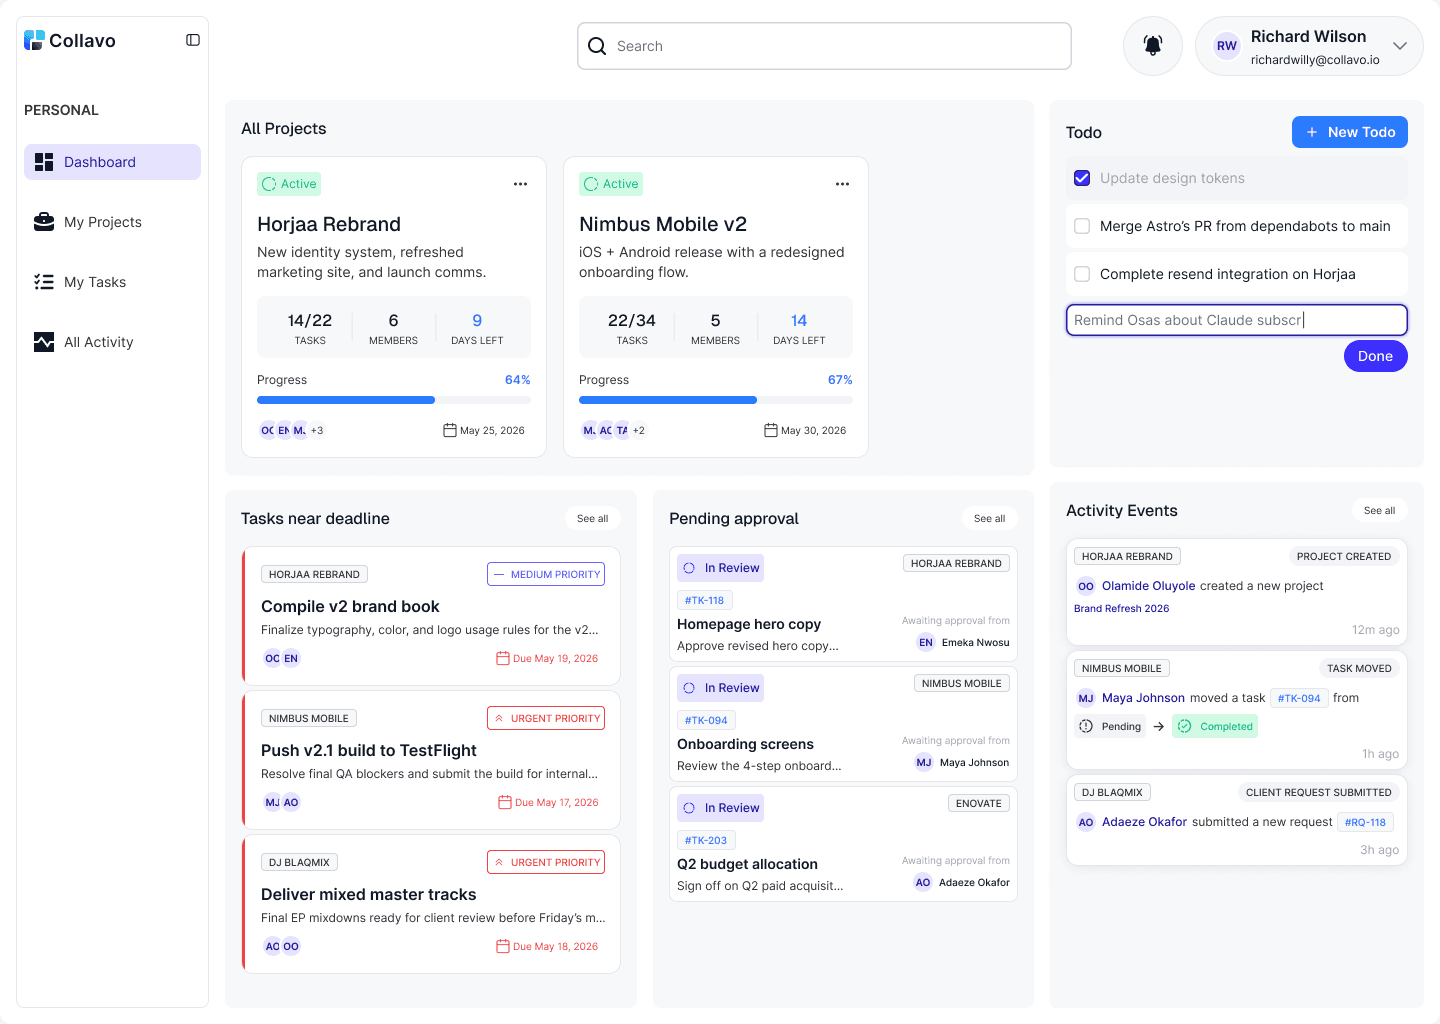Image resolution: width=1440 pixels, height=1024 pixels.
Task: Click Maya Johnson's MJ avatar in Pending approval
Action: click(x=924, y=762)
